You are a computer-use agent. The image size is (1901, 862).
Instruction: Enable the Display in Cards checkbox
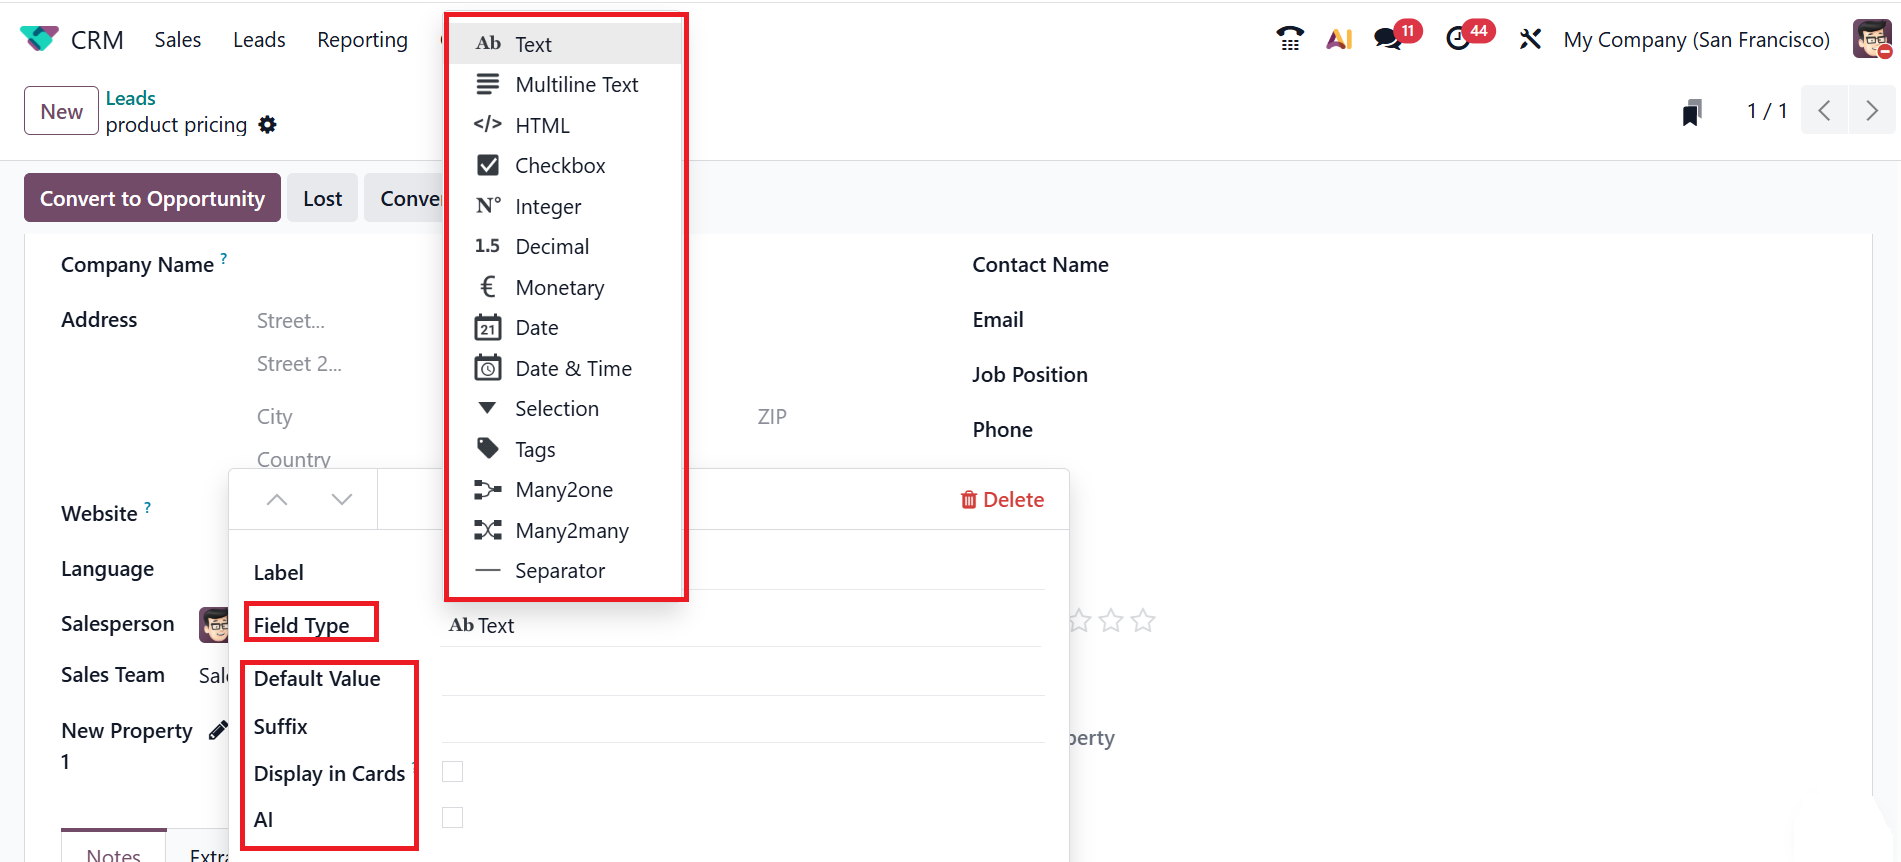coord(453,772)
